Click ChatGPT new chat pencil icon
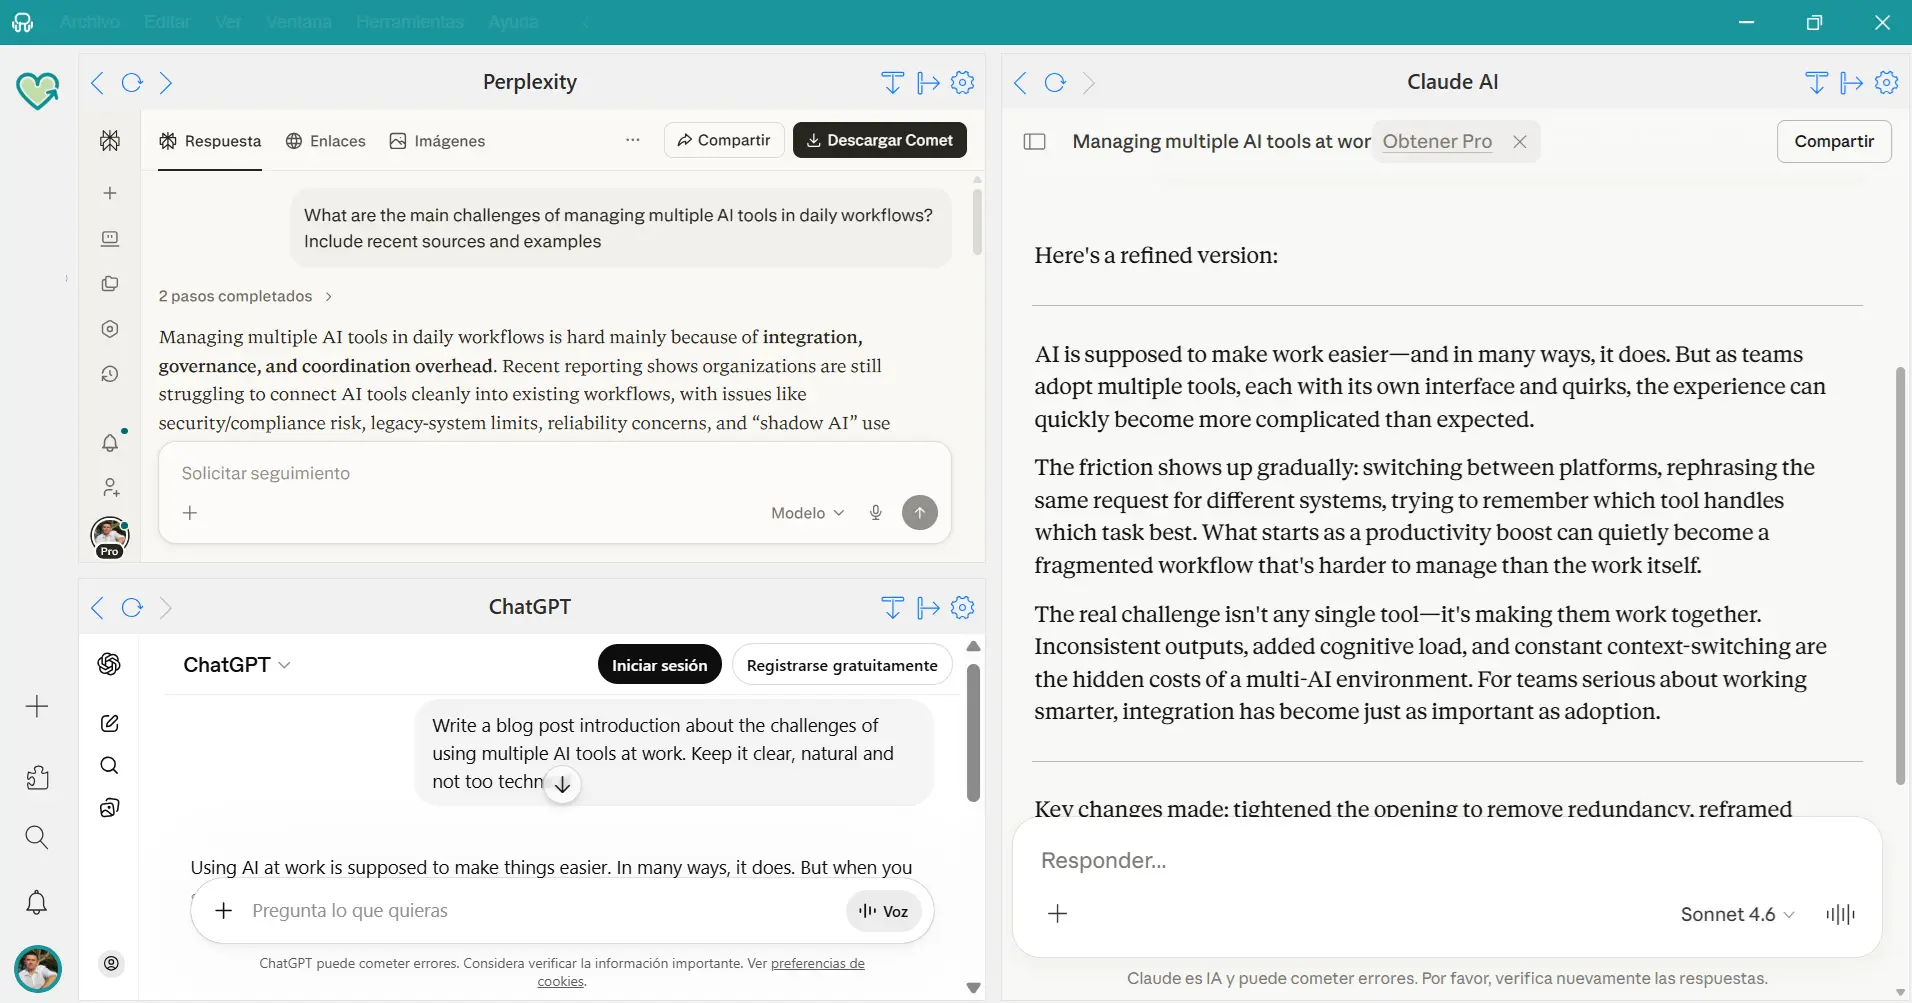1912x1003 pixels. pyautogui.click(x=110, y=723)
